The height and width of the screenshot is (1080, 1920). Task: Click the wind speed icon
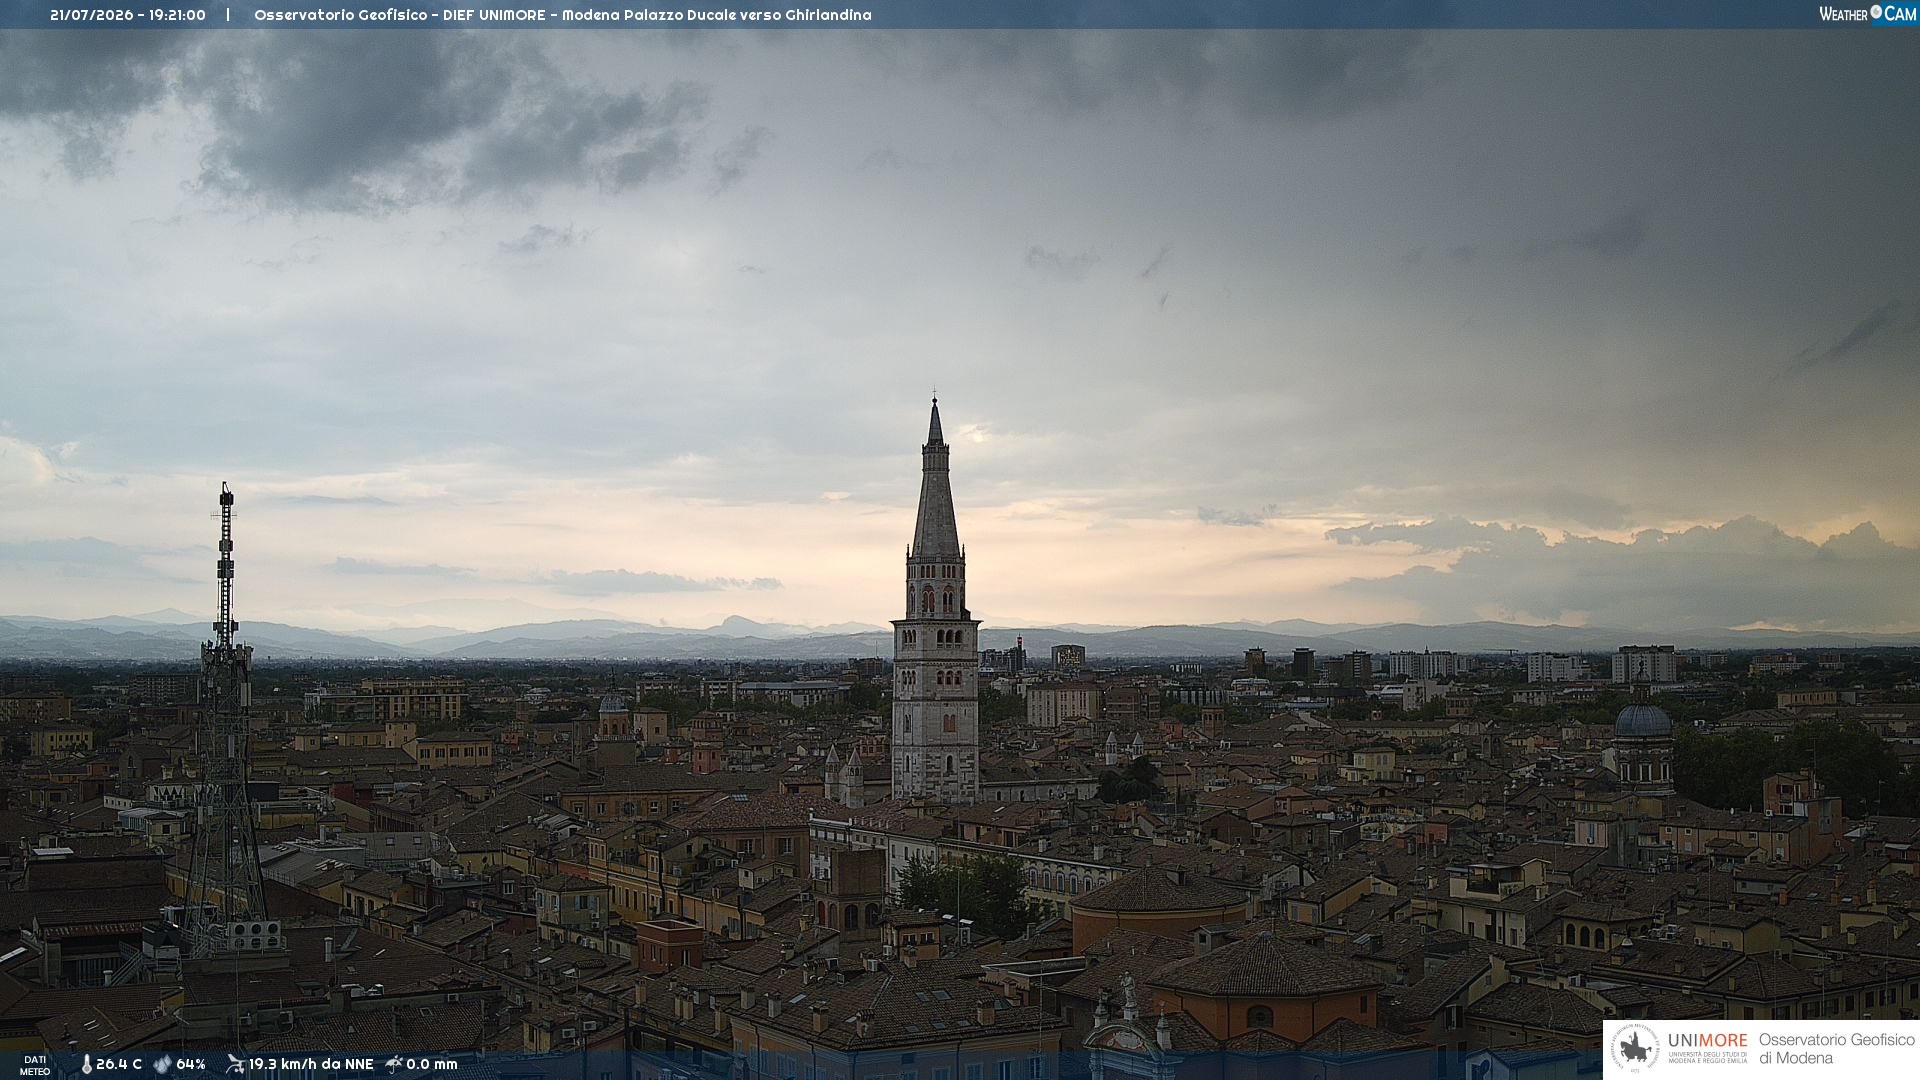click(235, 1064)
